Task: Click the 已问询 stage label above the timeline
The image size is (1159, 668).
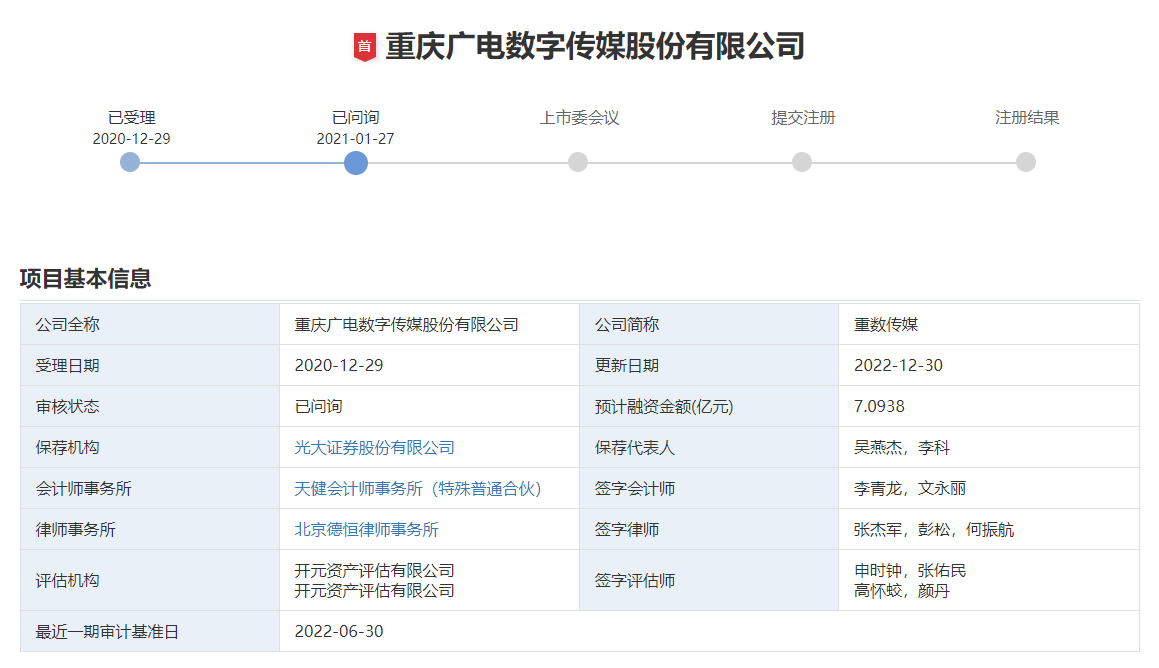Action: pos(356,117)
